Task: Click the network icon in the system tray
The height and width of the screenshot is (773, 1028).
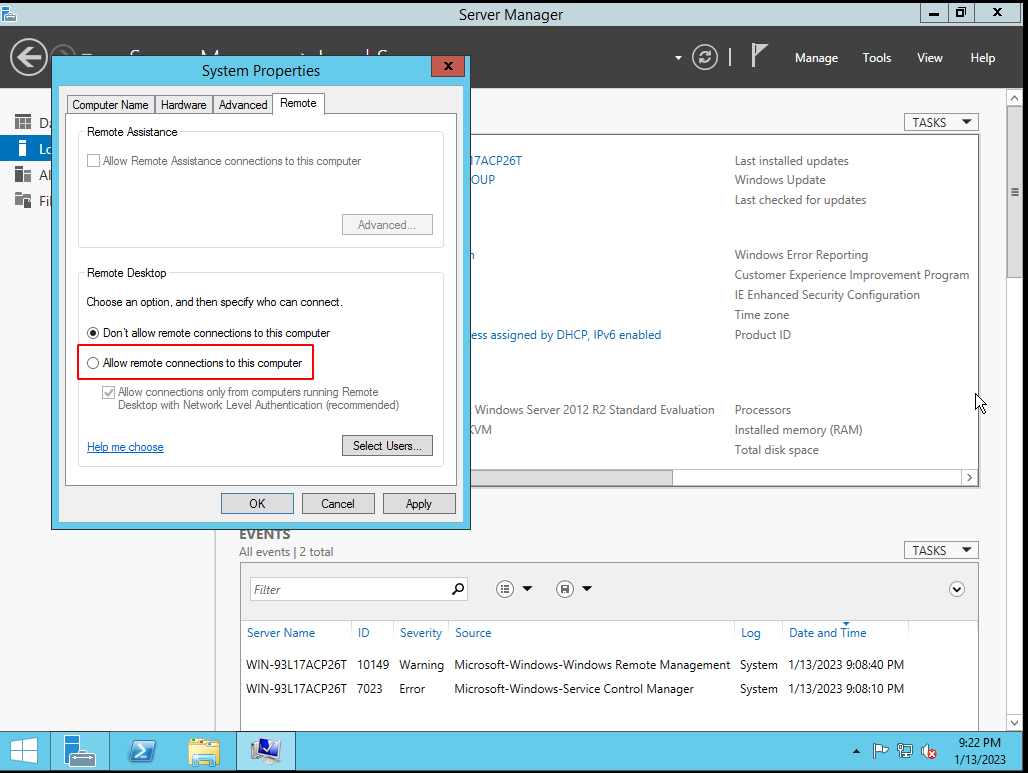Action: (x=905, y=751)
